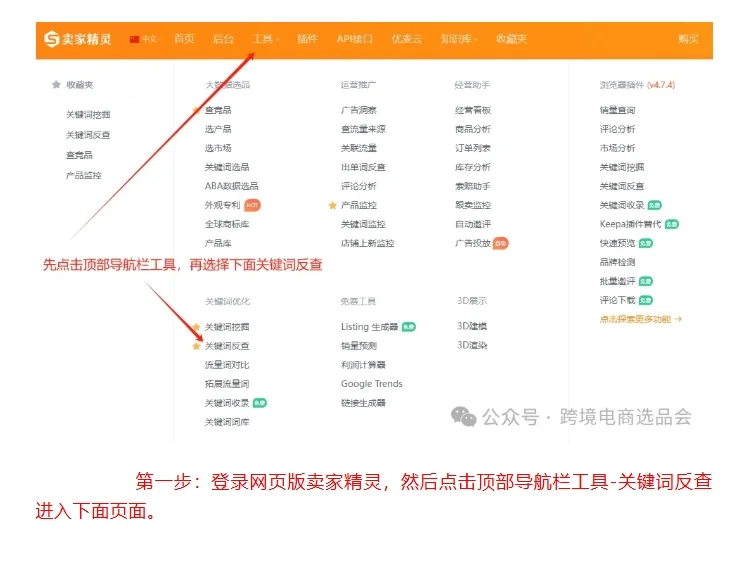Click the orange badge beside 广告投放
This screenshot has width=737, height=561.
501,243
